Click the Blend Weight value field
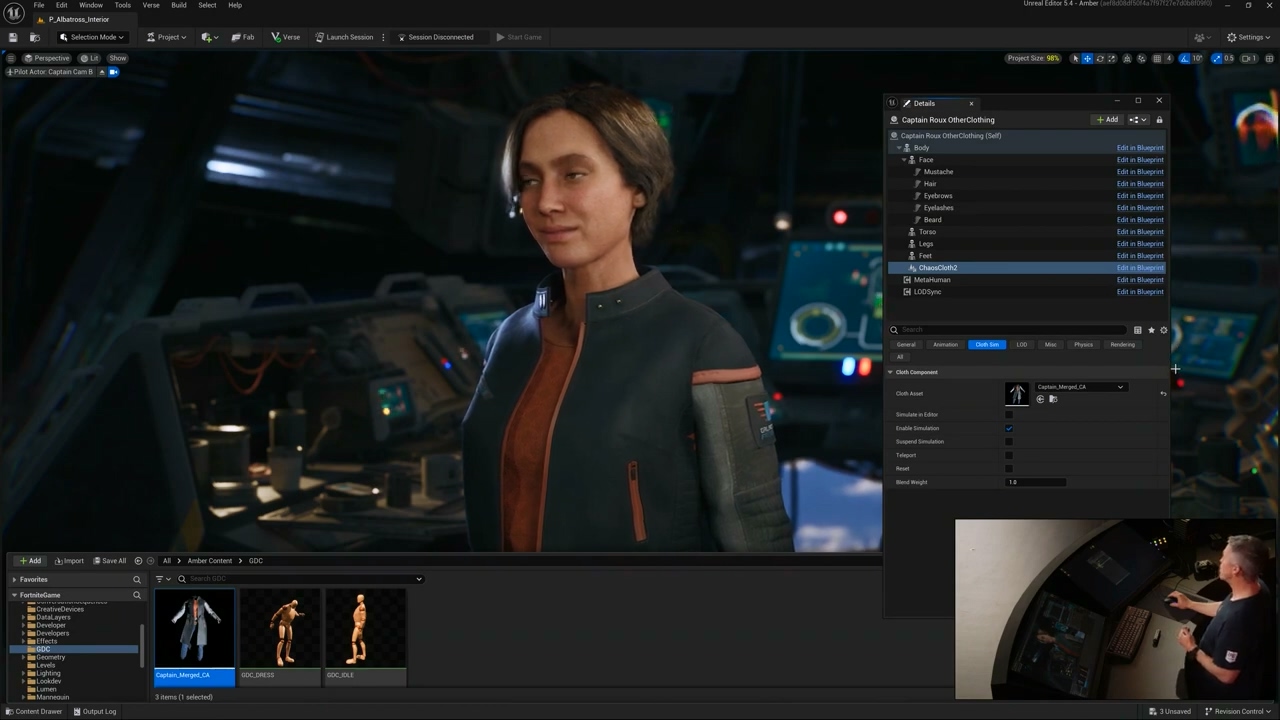The image size is (1280, 720). [1036, 482]
